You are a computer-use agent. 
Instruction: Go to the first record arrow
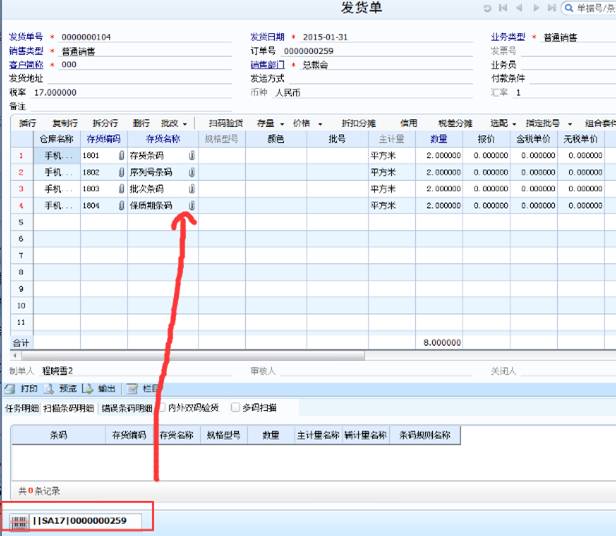click(x=504, y=8)
